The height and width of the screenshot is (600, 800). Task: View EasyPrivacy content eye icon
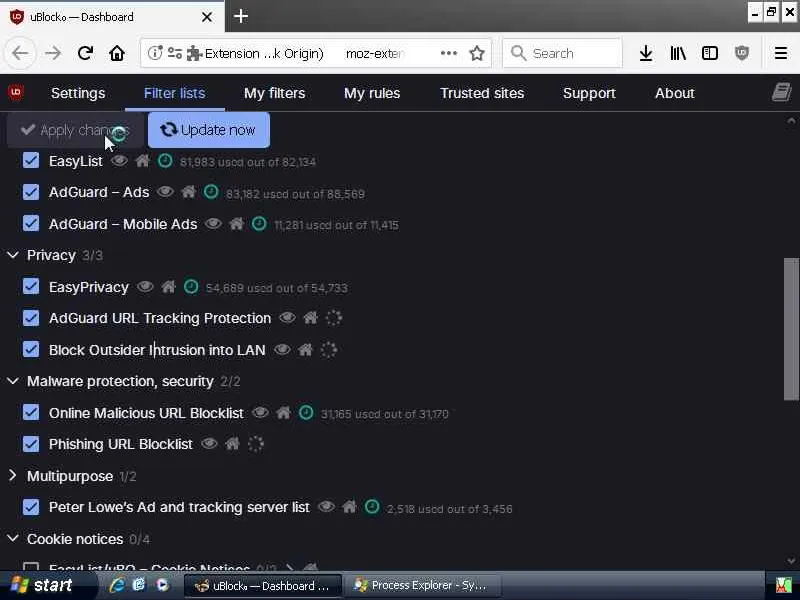click(x=145, y=287)
